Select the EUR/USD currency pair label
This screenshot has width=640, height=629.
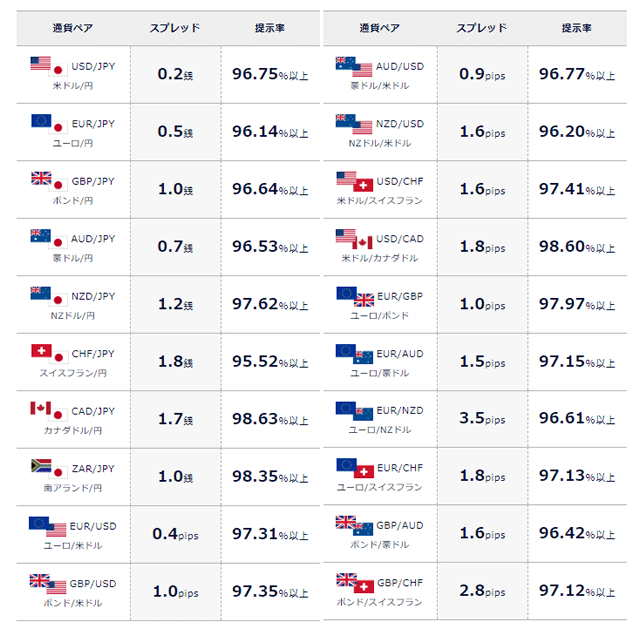93,527
